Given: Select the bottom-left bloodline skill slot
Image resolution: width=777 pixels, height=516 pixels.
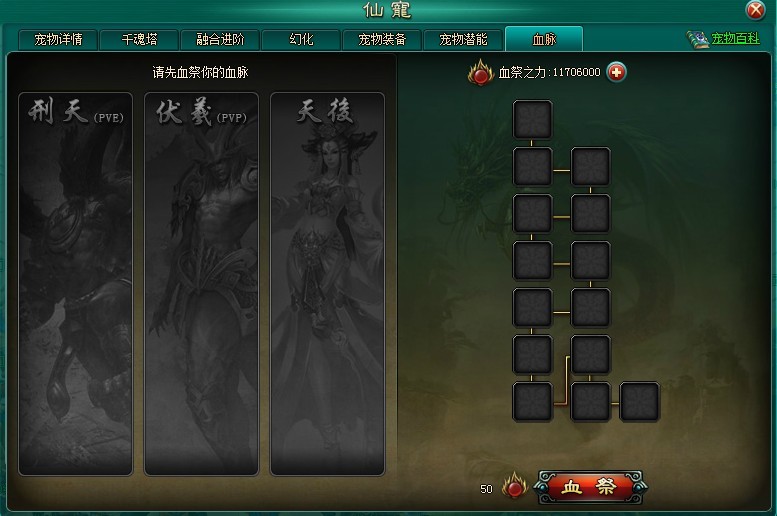Looking at the screenshot, I should click(x=533, y=401).
